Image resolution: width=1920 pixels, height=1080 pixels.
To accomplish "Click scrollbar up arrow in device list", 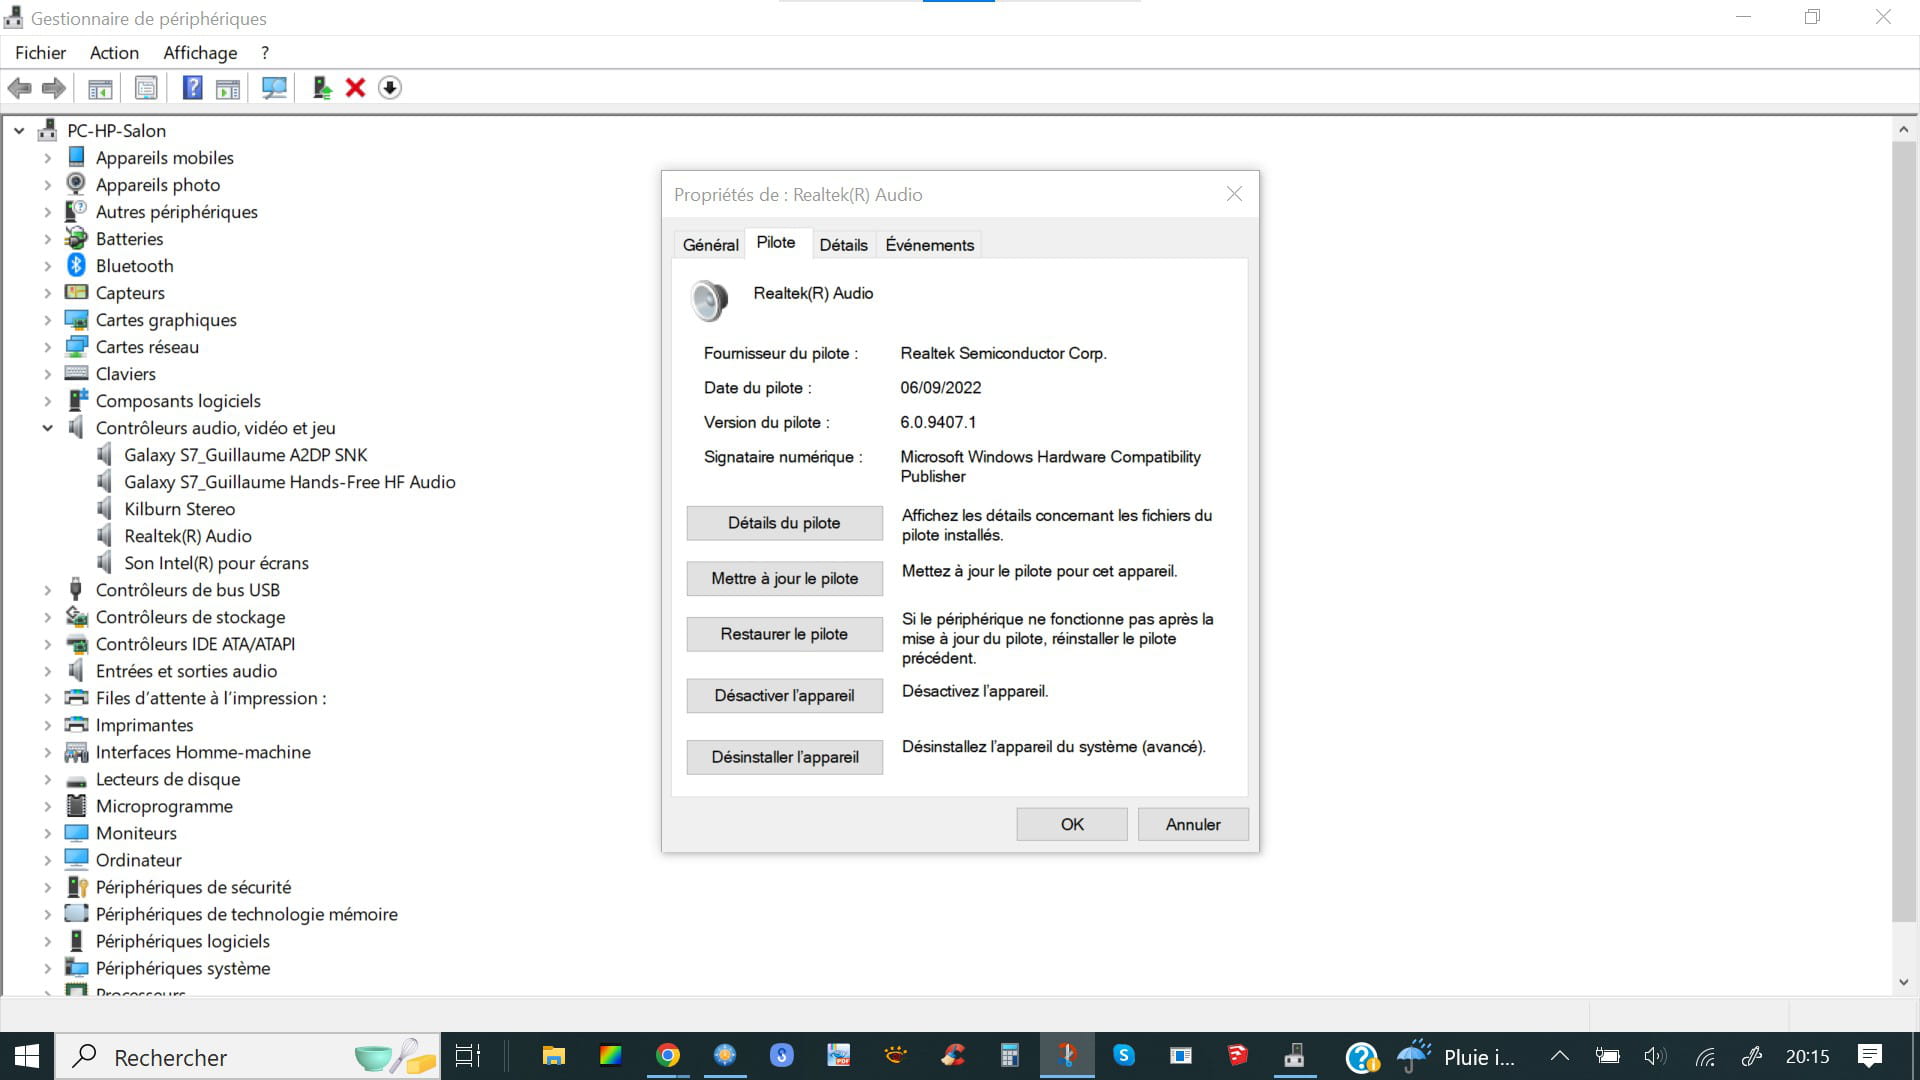I will (x=1904, y=130).
